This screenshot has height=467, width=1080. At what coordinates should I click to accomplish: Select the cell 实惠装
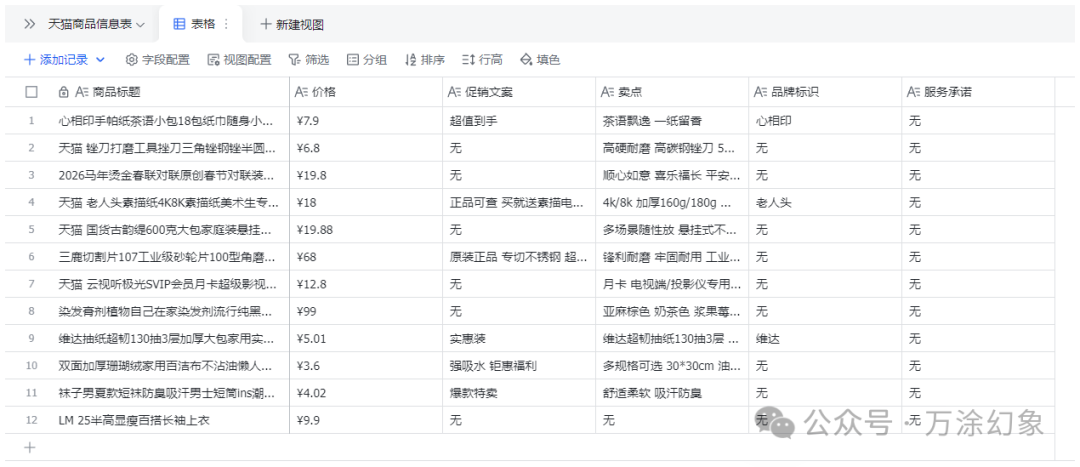tap(519, 339)
